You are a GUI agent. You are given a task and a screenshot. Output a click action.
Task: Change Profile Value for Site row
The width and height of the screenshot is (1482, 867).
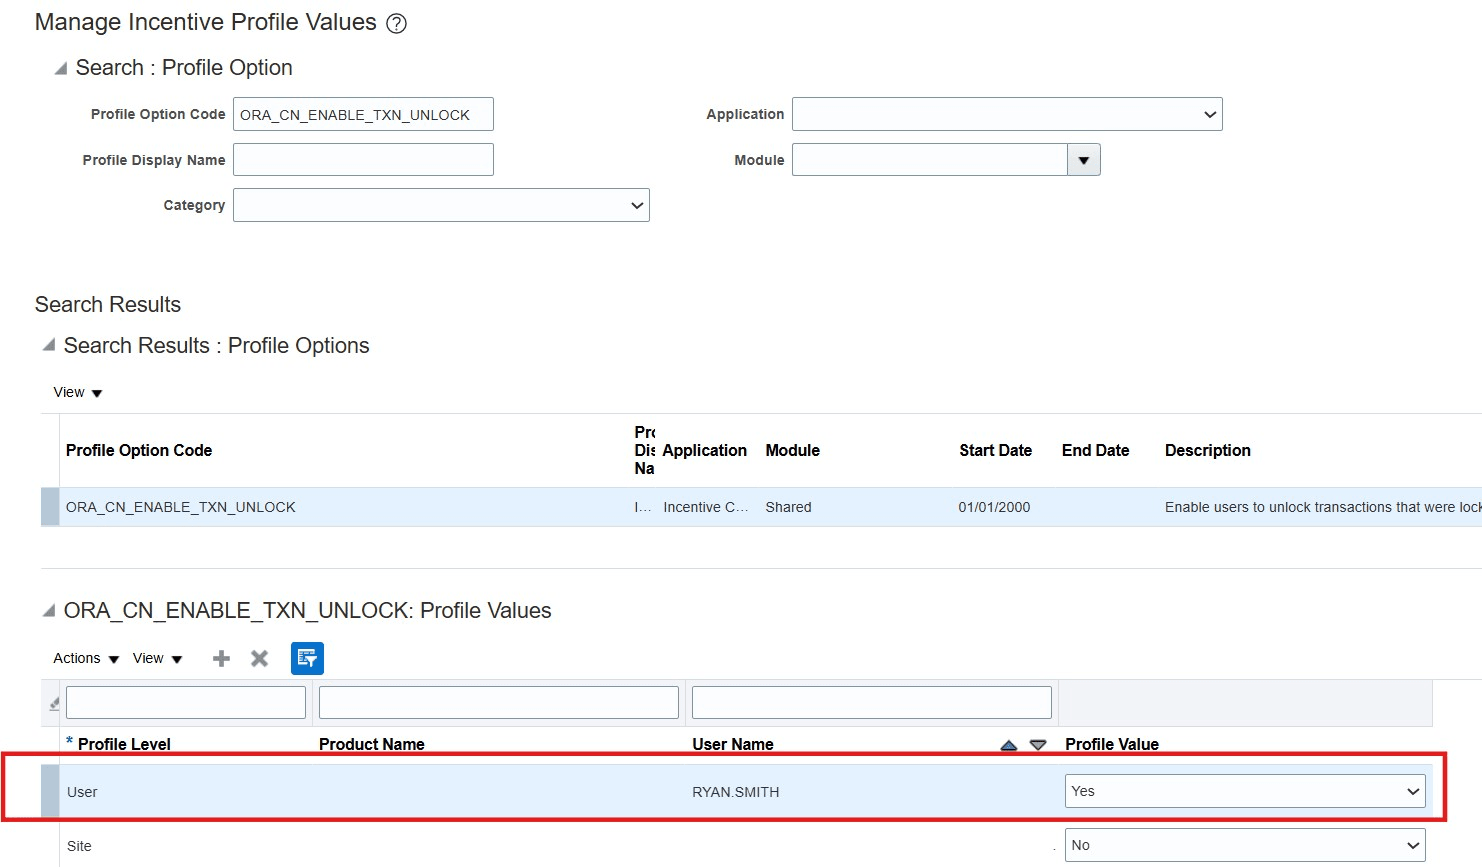coord(1245,845)
